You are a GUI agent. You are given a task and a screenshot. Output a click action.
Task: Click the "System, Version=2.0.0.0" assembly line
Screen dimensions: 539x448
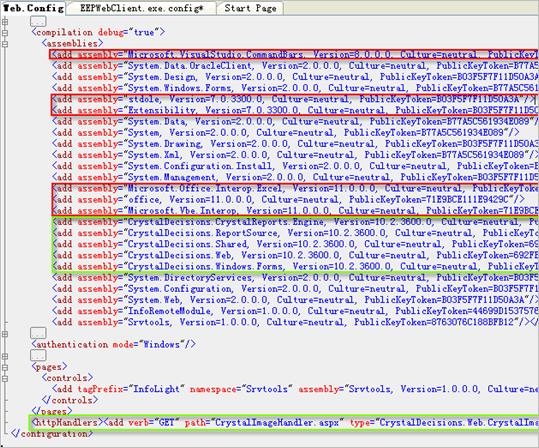pyautogui.click(x=285, y=132)
